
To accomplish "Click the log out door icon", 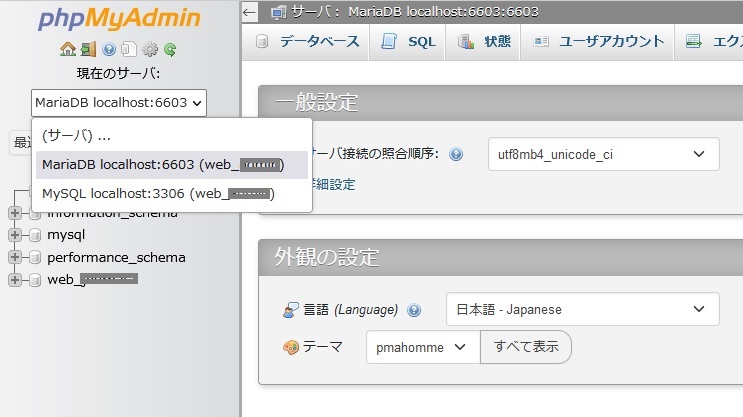I will [88, 49].
